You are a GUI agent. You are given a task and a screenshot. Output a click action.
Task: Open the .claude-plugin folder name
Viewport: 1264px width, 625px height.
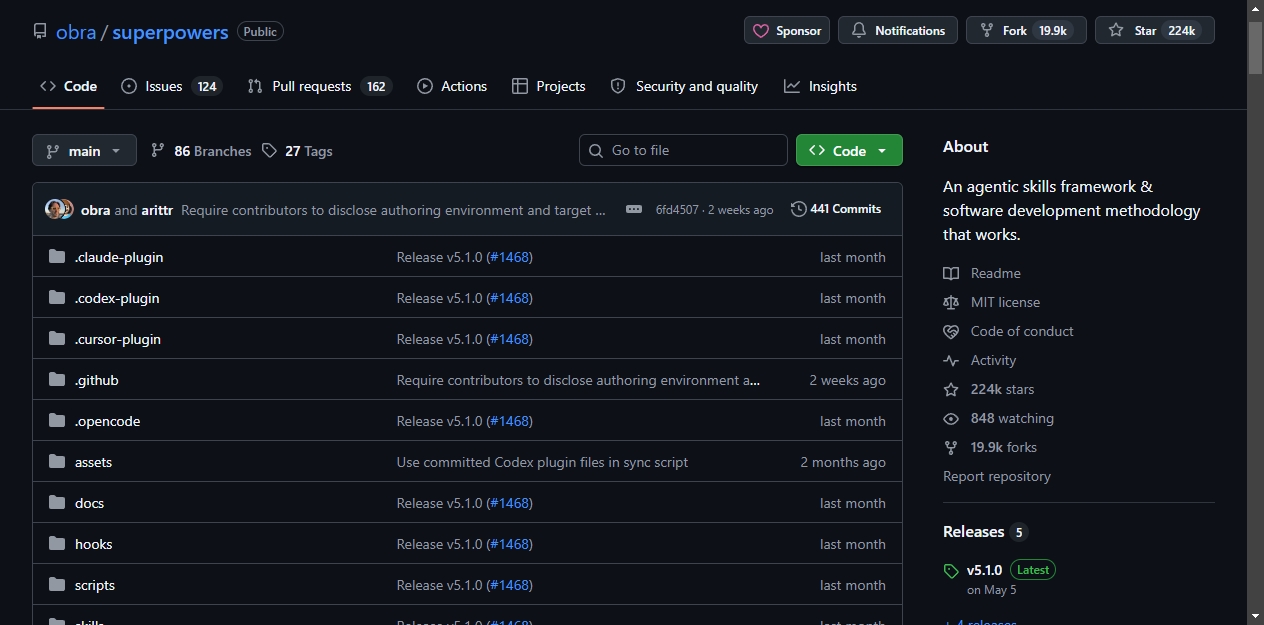tap(119, 257)
